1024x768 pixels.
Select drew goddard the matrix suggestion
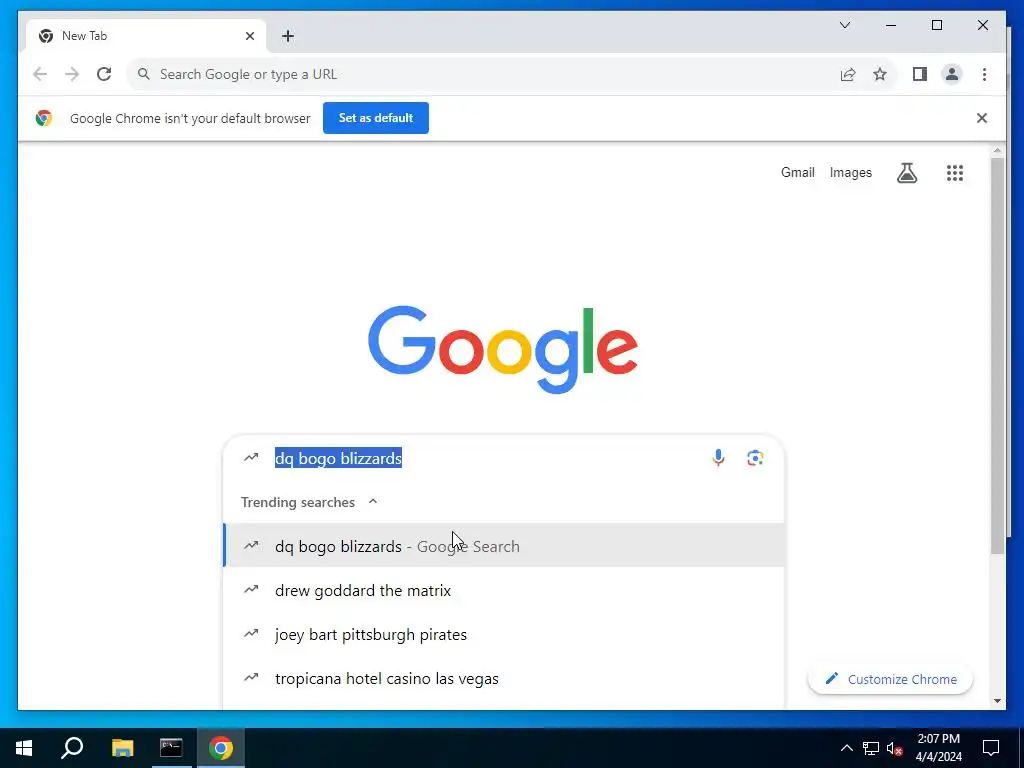pyautogui.click(x=504, y=590)
